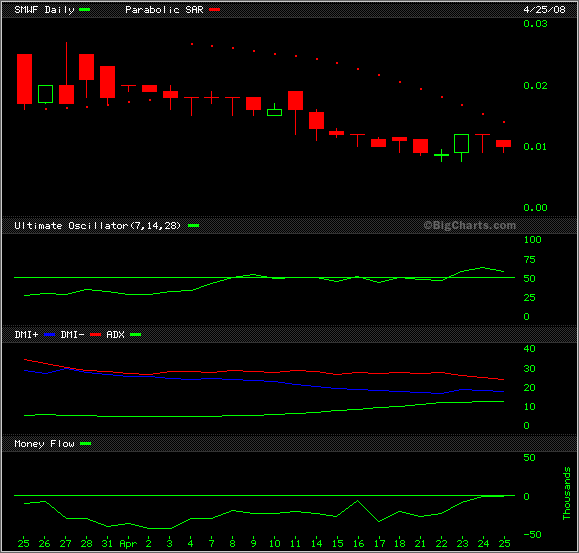
Task: Select the green candlestick on April 23
Action: [462, 148]
